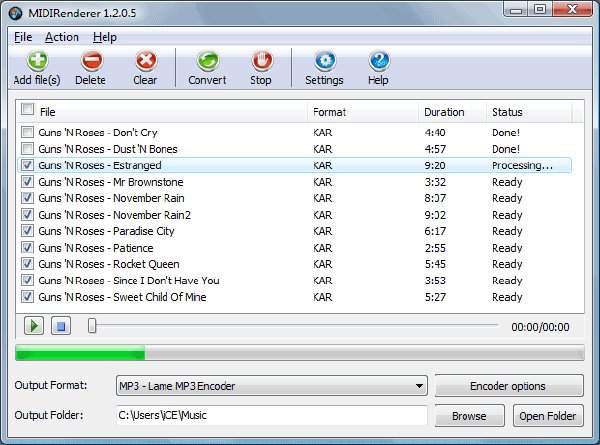
Task: Minimize the MIDIRenderer window
Action: tap(515, 10)
